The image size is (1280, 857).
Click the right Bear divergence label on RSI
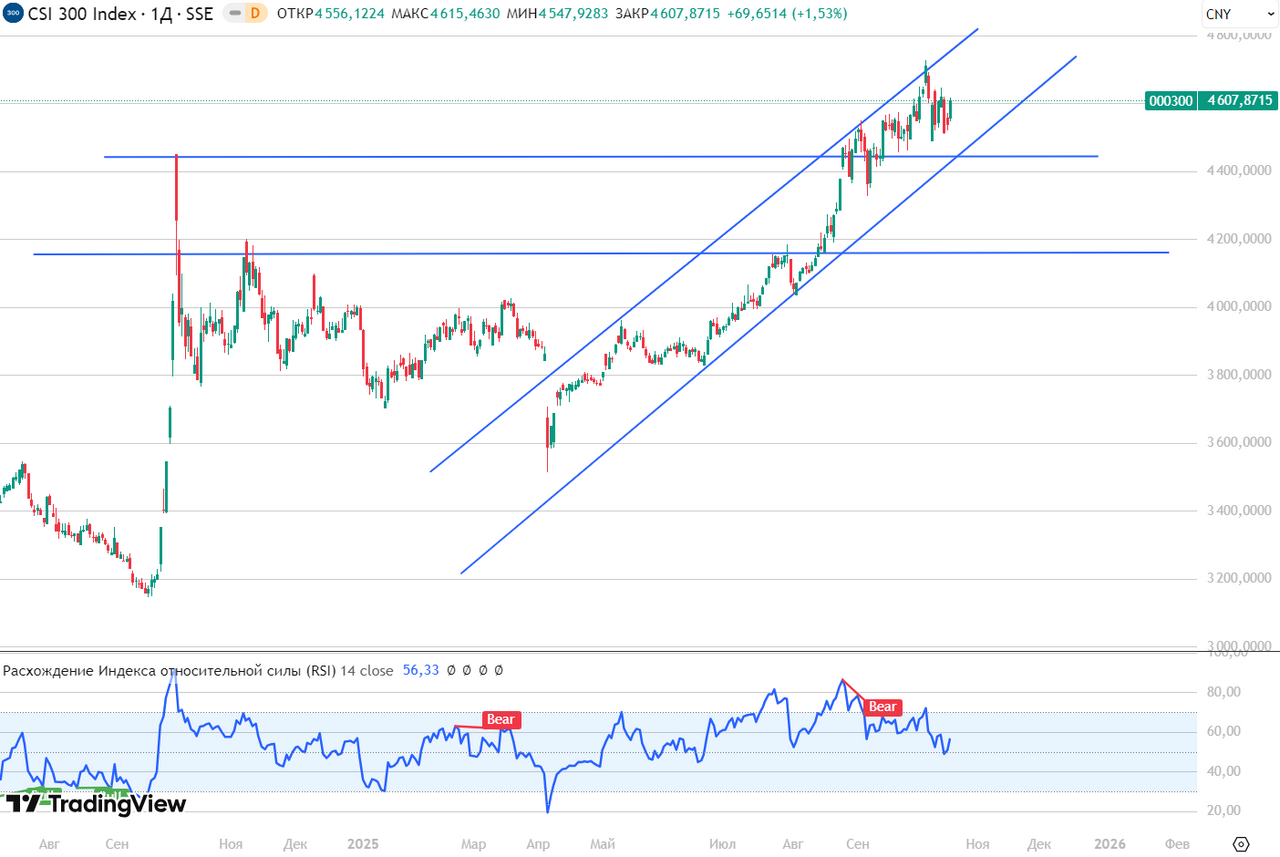pos(882,707)
